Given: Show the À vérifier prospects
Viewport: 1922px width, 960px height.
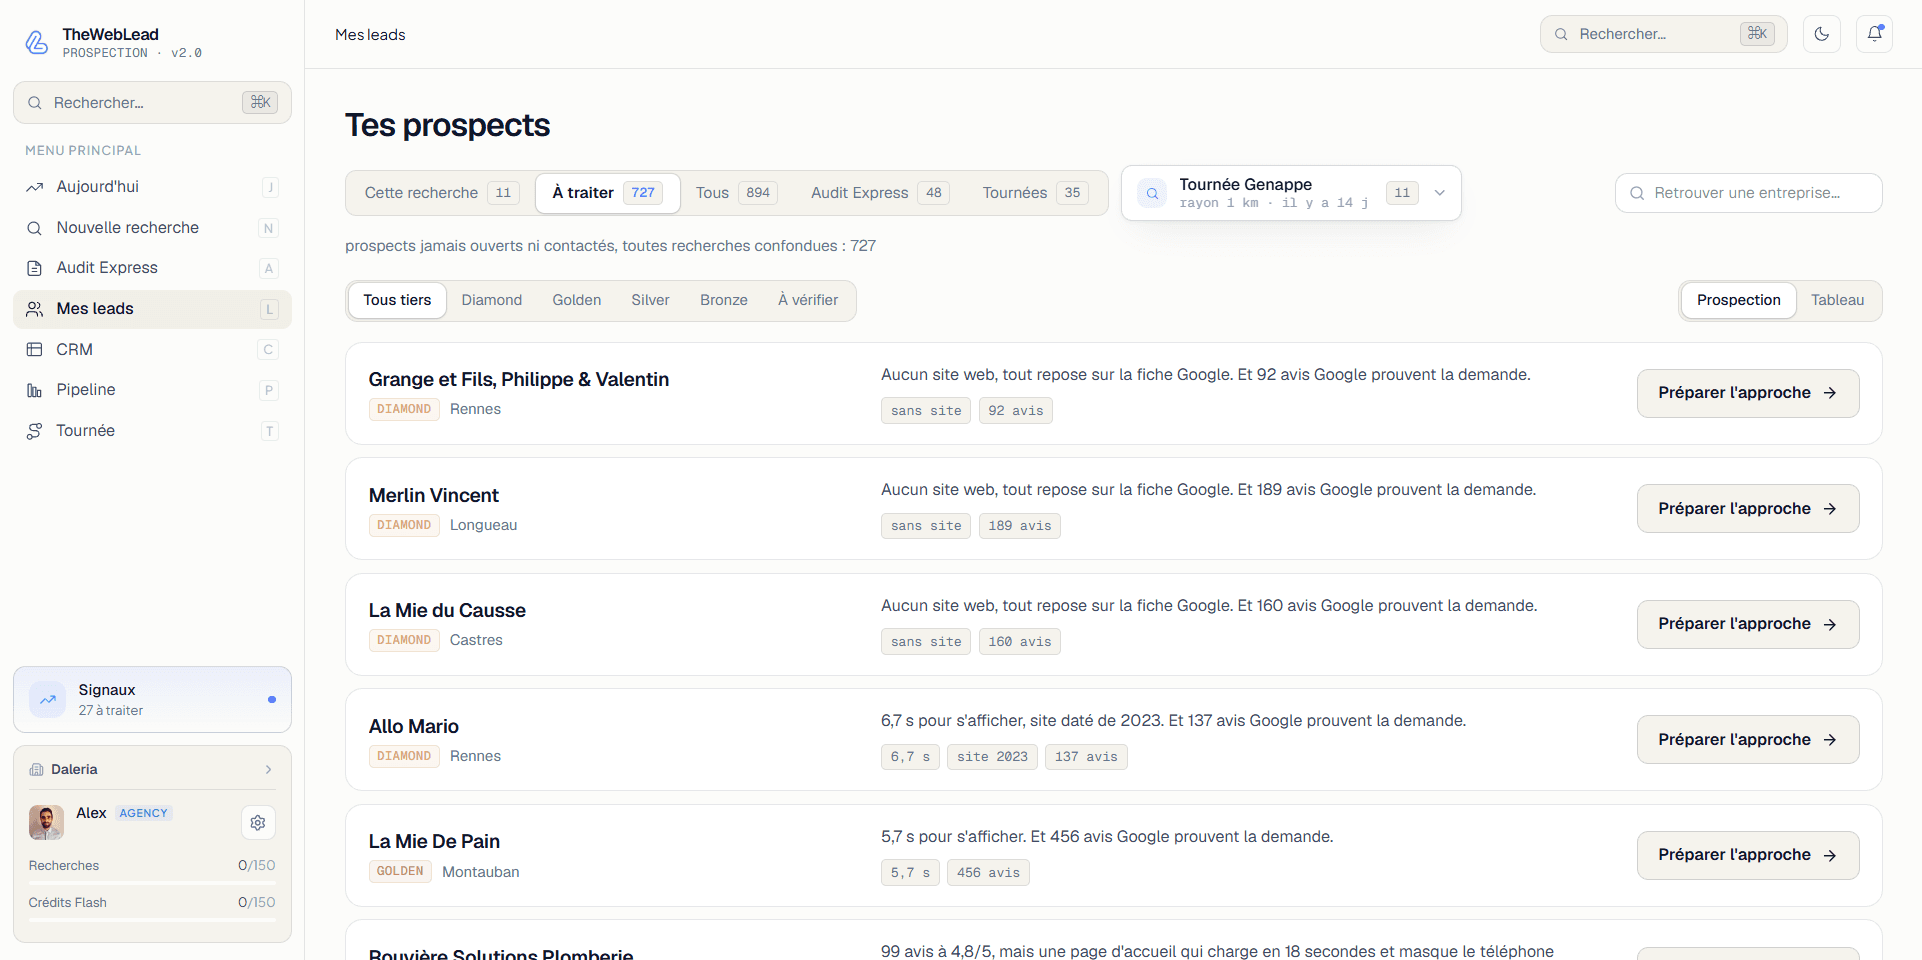Looking at the screenshot, I should (808, 300).
